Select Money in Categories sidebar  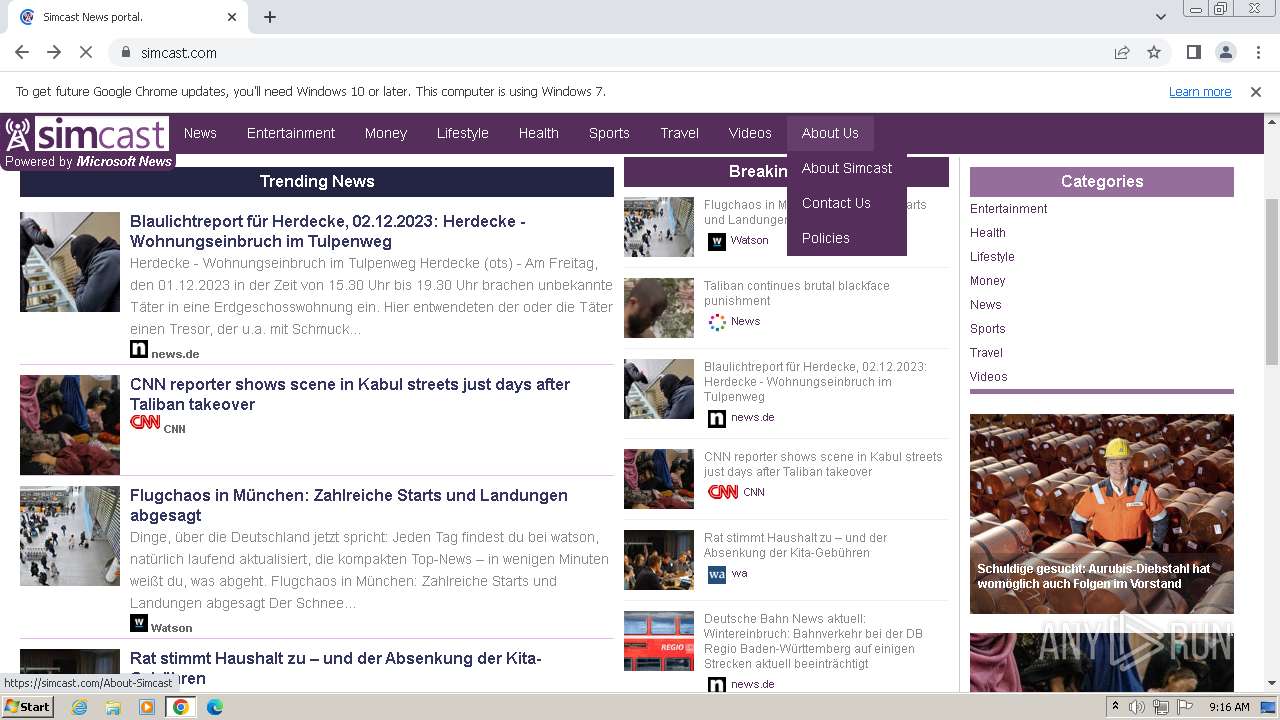tap(988, 281)
